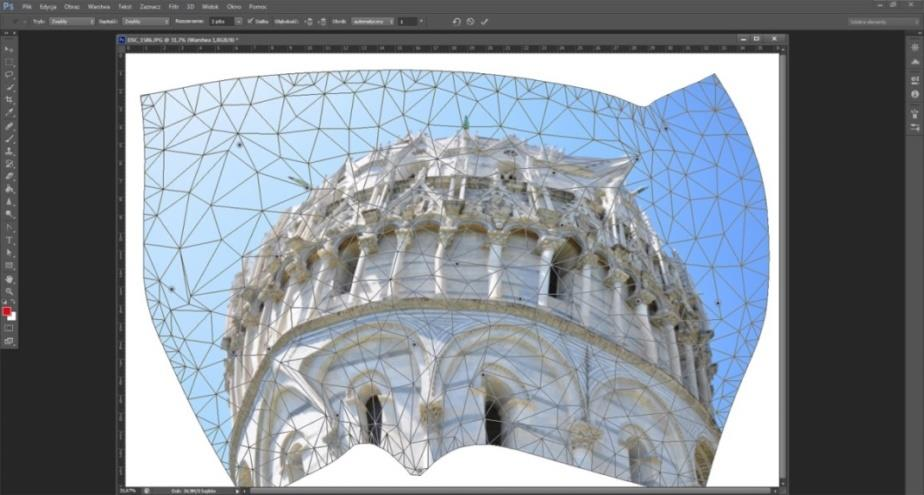
Task: Select the Lasso tool
Action: pyautogui.click(x=10, y=74)
